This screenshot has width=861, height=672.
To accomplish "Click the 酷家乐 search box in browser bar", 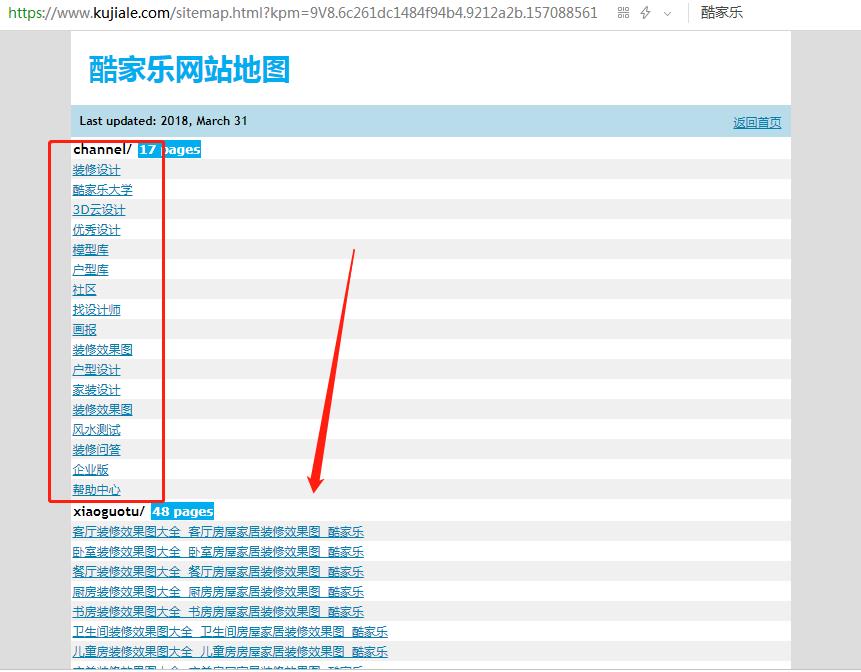I will [722, 13].
